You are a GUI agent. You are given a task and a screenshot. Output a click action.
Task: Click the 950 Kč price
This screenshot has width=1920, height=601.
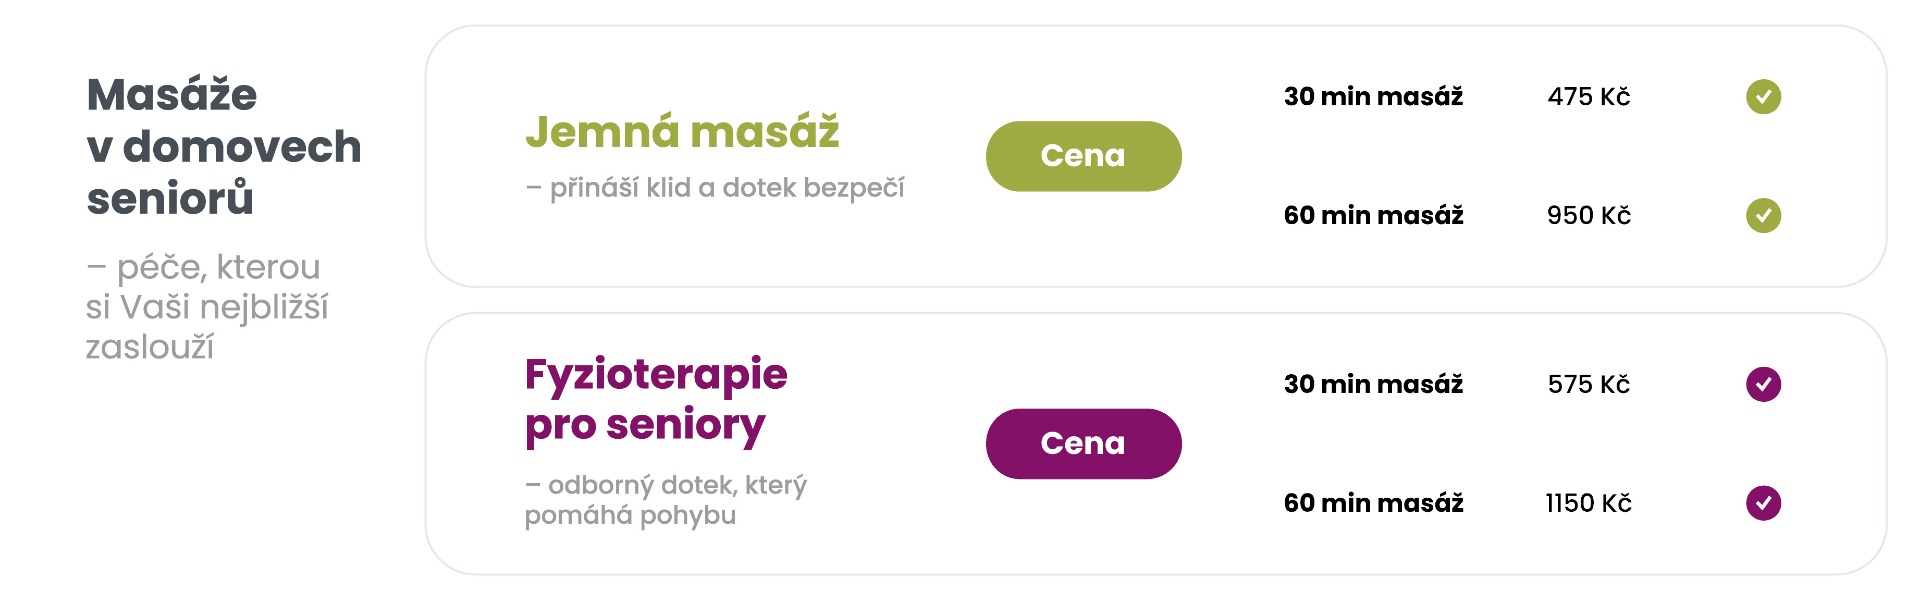coord(1589,215)
